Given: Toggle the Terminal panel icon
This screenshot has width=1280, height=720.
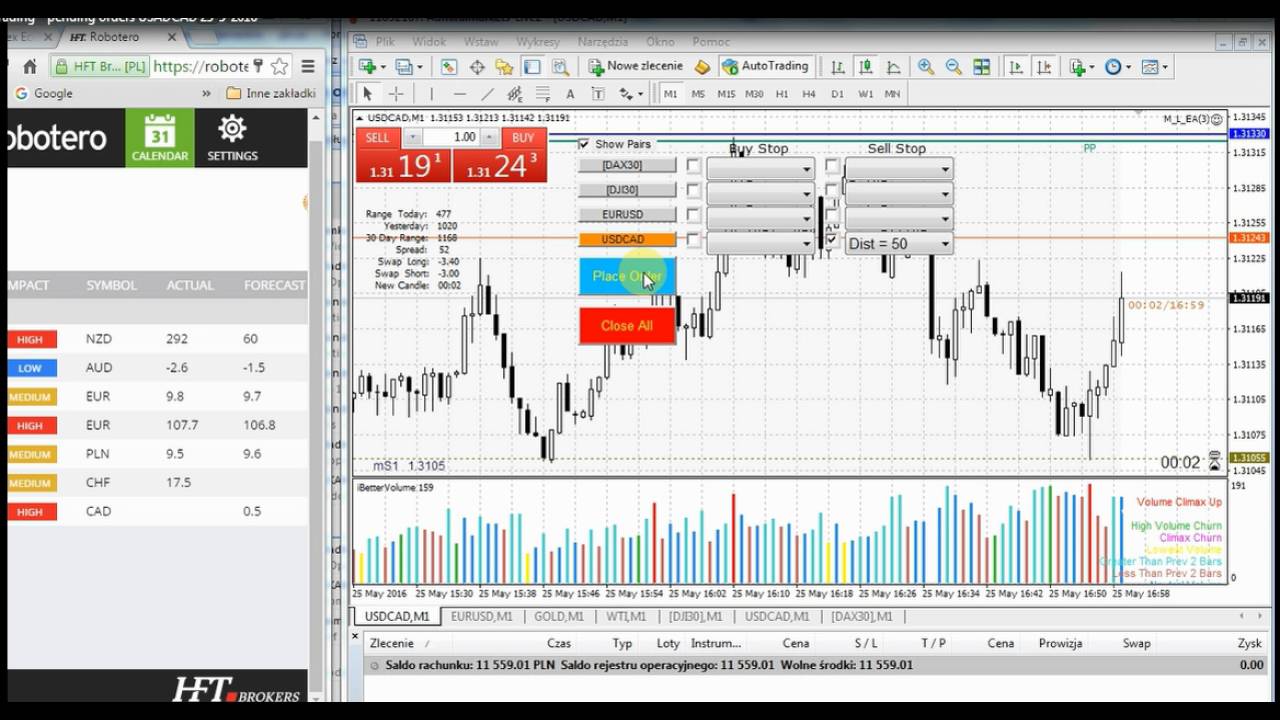Looking at the screenshot, I should pyautogui.click(x=532, y=67).
